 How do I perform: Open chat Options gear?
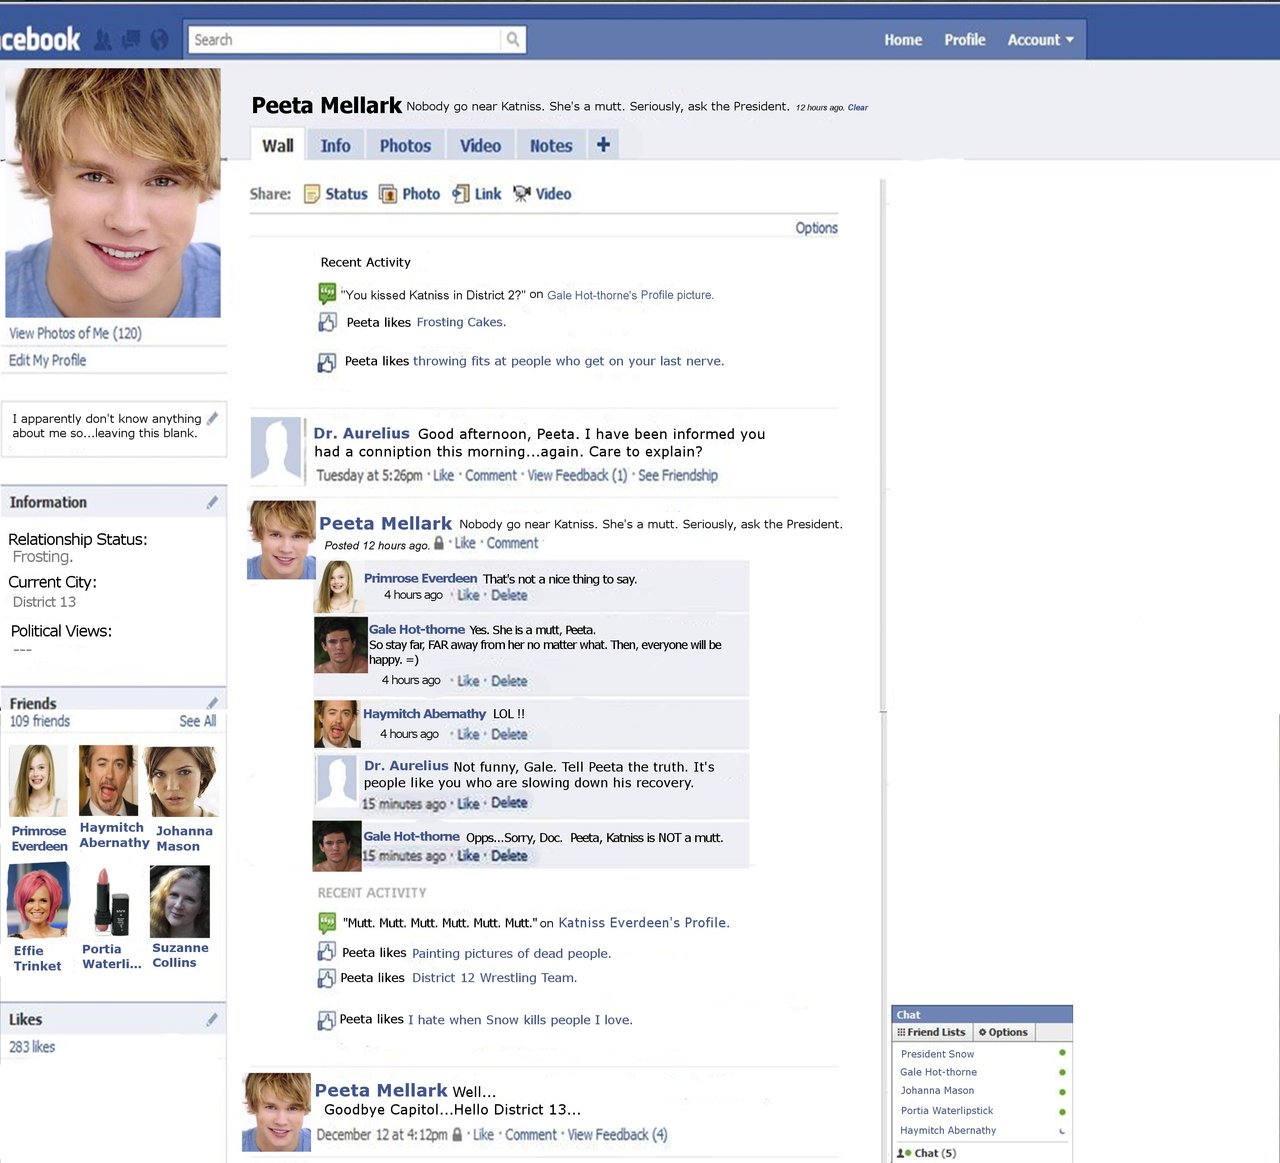(x=983, y=1032)
